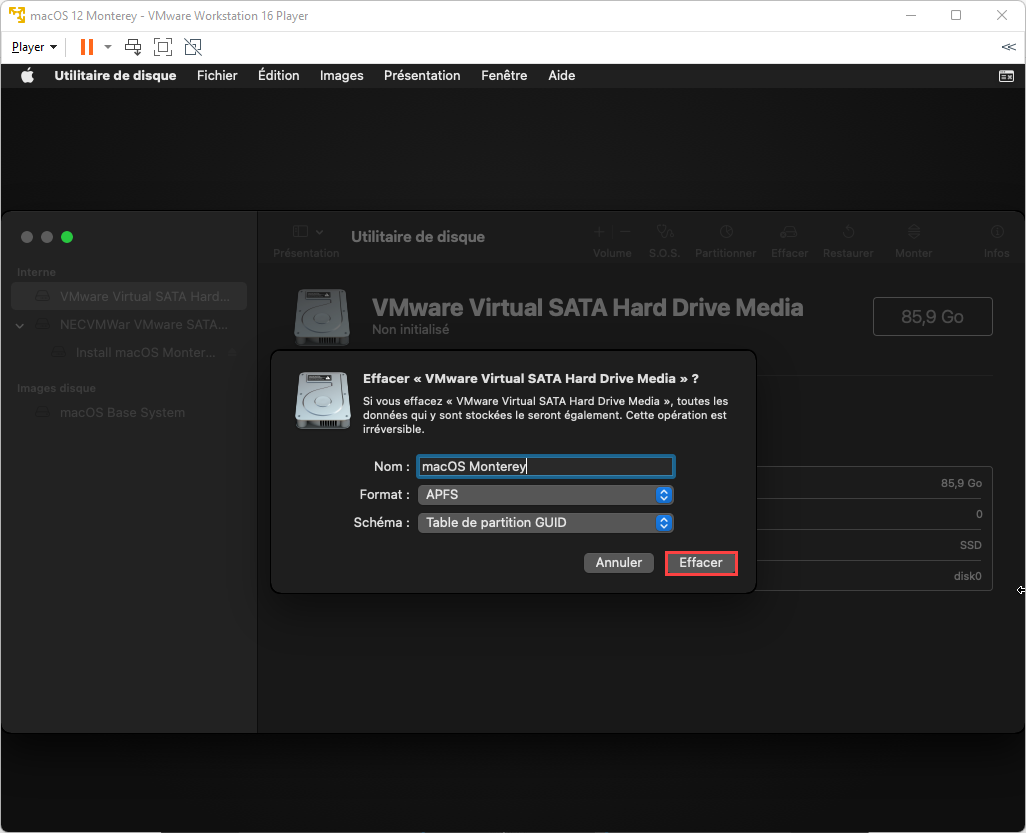Click the S.O.S. first aid icon
Image resolution: width=1026 pixels, height=833 pixels.
tap(664, 232)
